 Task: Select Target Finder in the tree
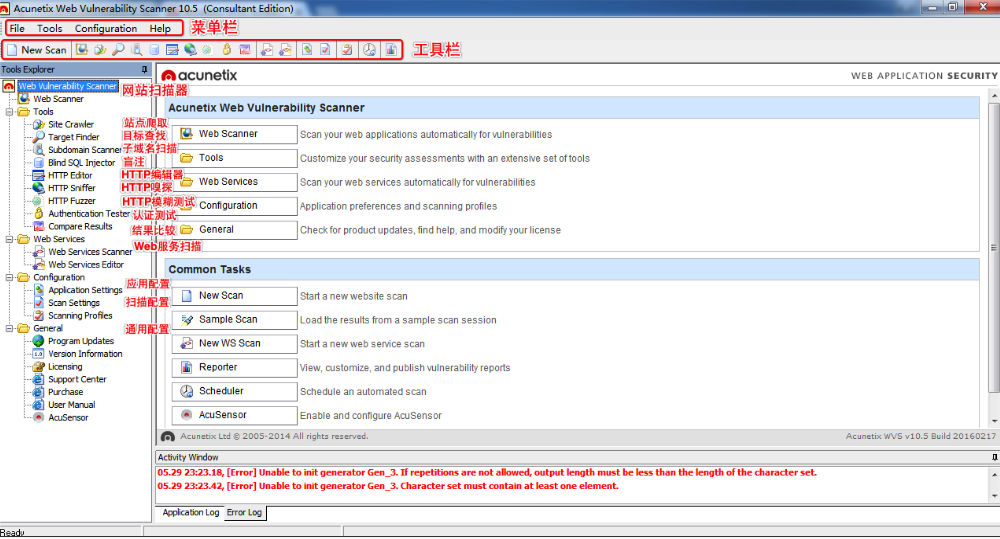[x=73, y=137]
